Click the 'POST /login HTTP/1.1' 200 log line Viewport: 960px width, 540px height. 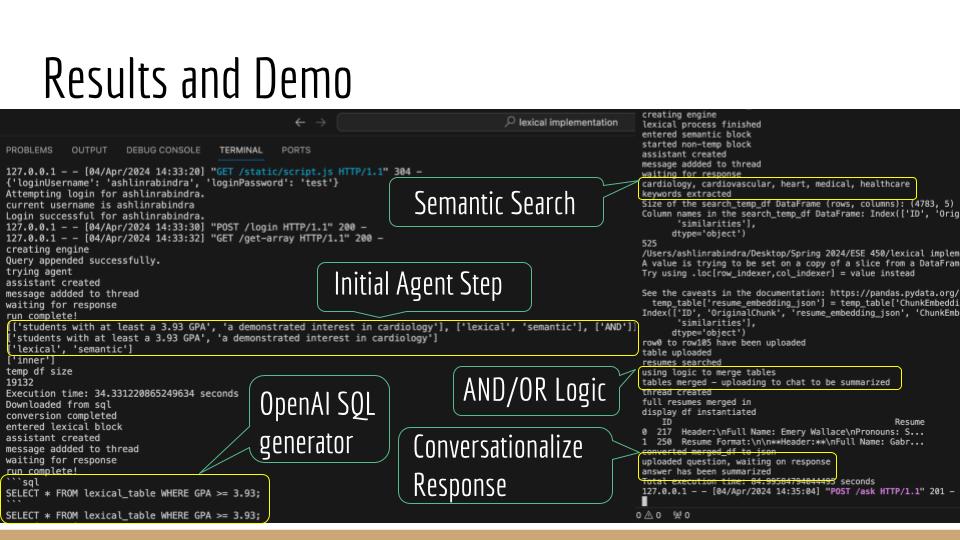(186, 227)
